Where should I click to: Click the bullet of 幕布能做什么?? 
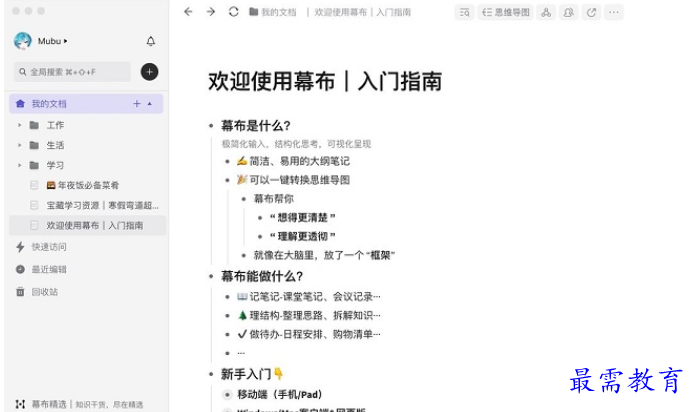coord(211,276)
